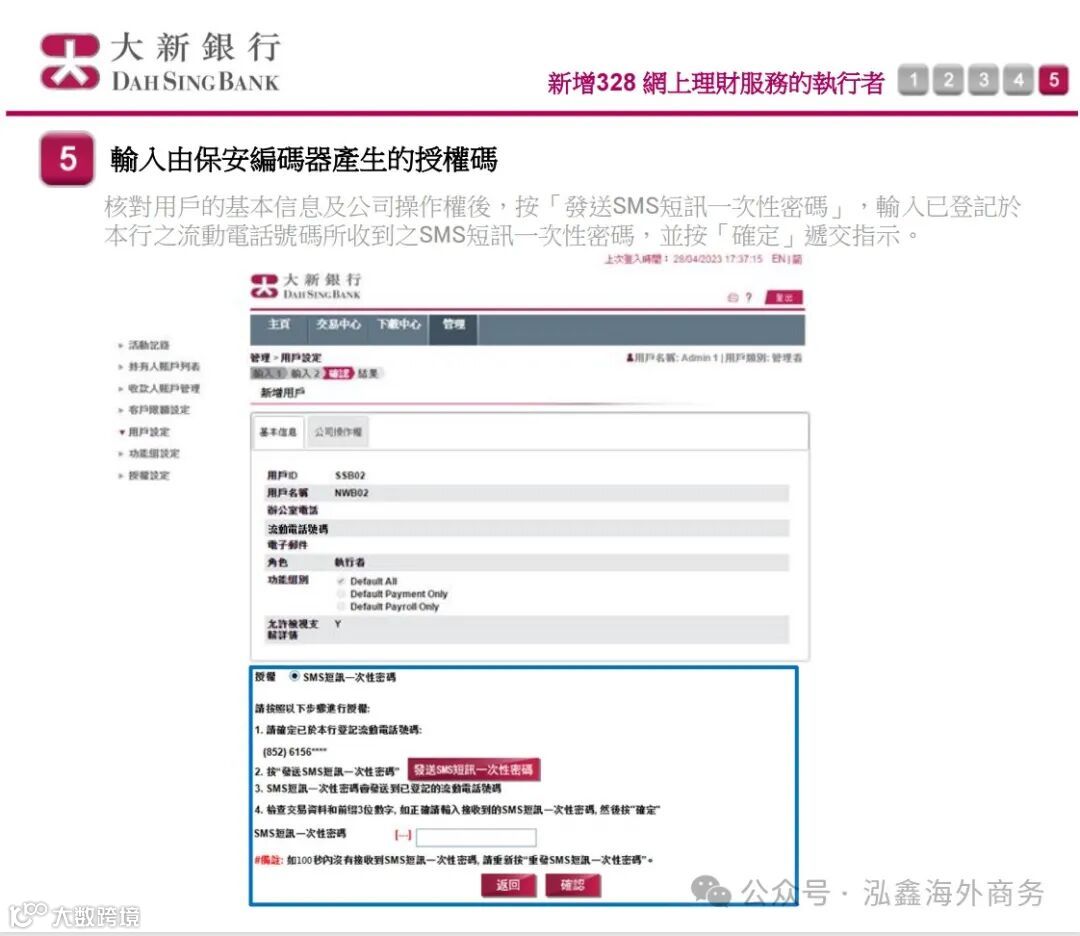1080x936 pixels.
Task: Open the 下載中心 navigation tab
Action: click(x=399, y=324)
